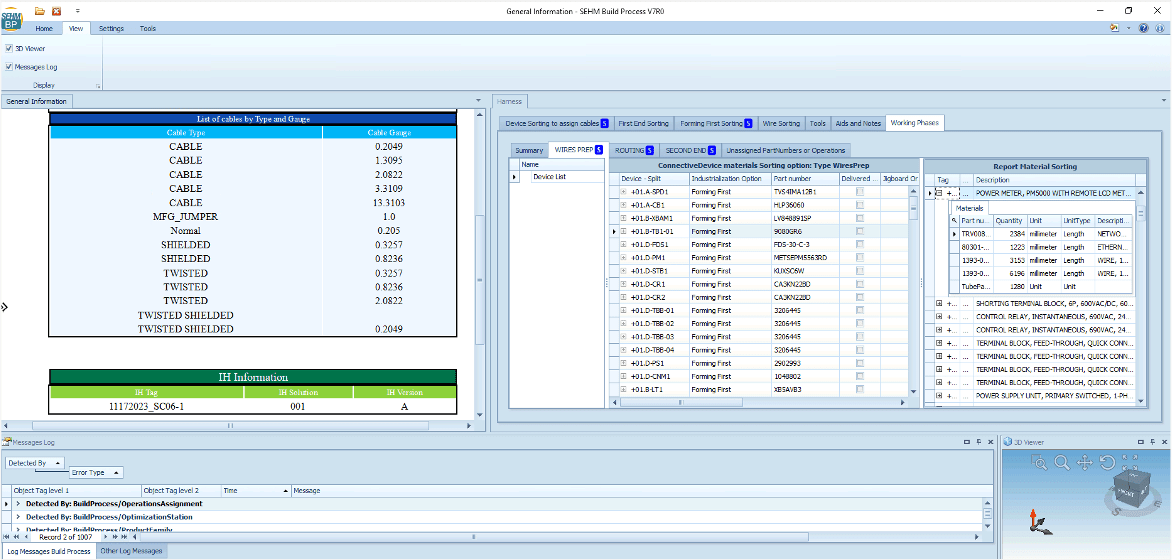This screenshot has height=560, width=1172.
Task: Expand the BuildProcess/OptimizationStation message group
Action: click(18, 517)
